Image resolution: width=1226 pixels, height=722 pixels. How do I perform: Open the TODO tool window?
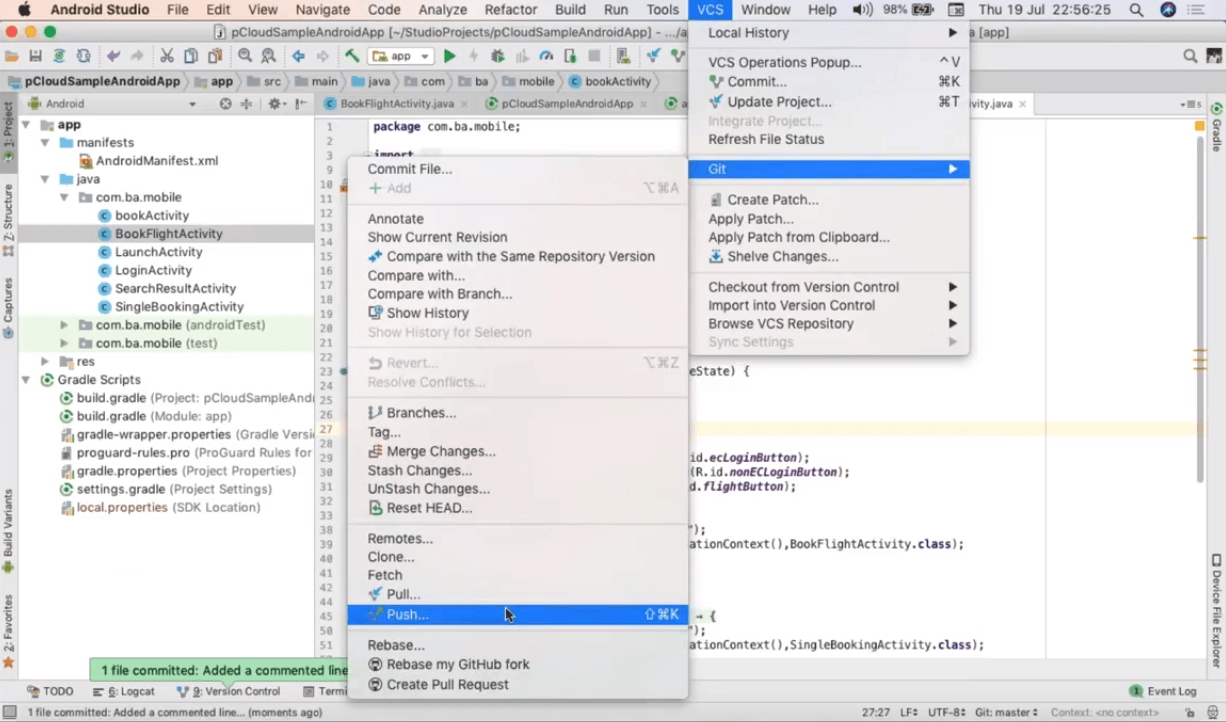50,692
